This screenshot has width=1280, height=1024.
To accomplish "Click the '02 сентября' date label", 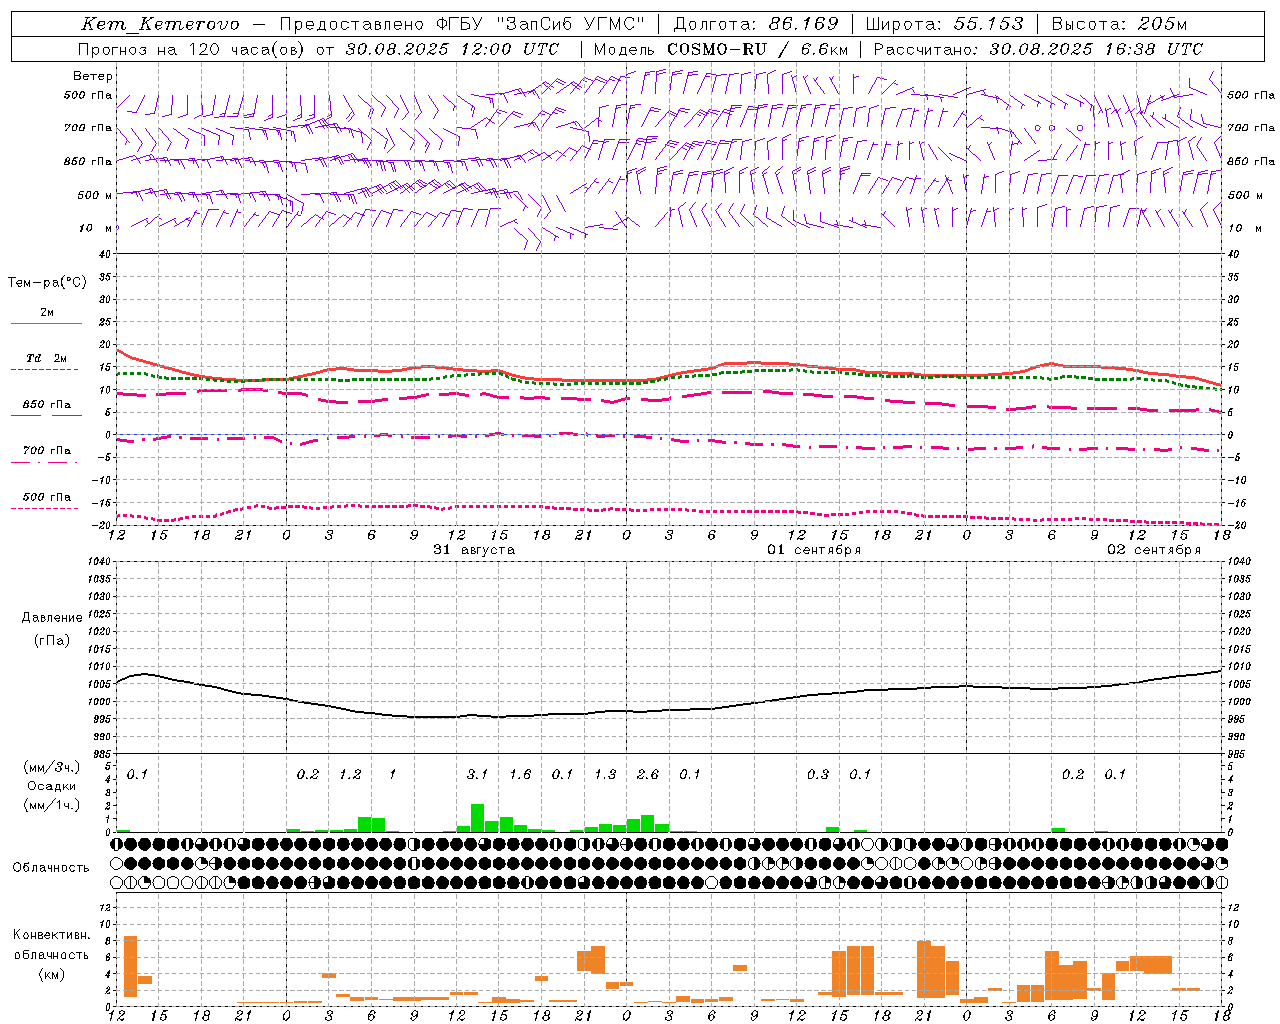I will pyautogui.click(x=1154, y=550).
